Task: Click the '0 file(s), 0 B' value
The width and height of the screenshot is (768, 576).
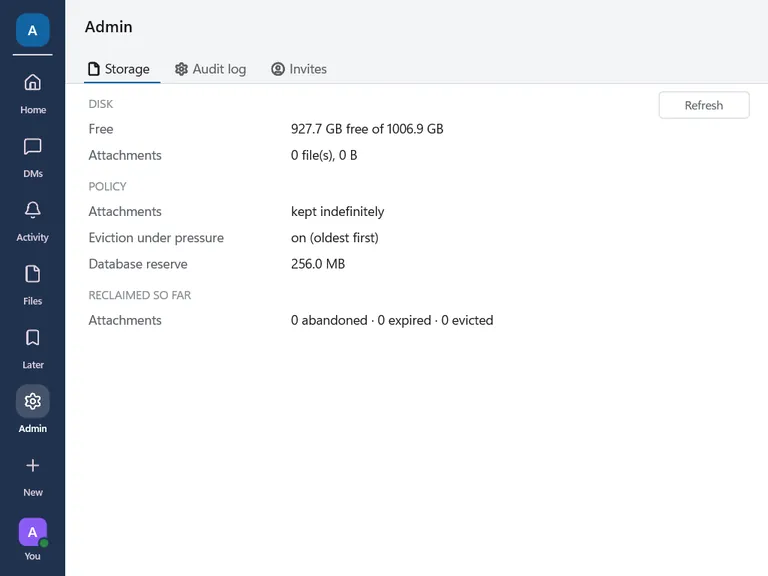Action: click(x=324, y=155)
